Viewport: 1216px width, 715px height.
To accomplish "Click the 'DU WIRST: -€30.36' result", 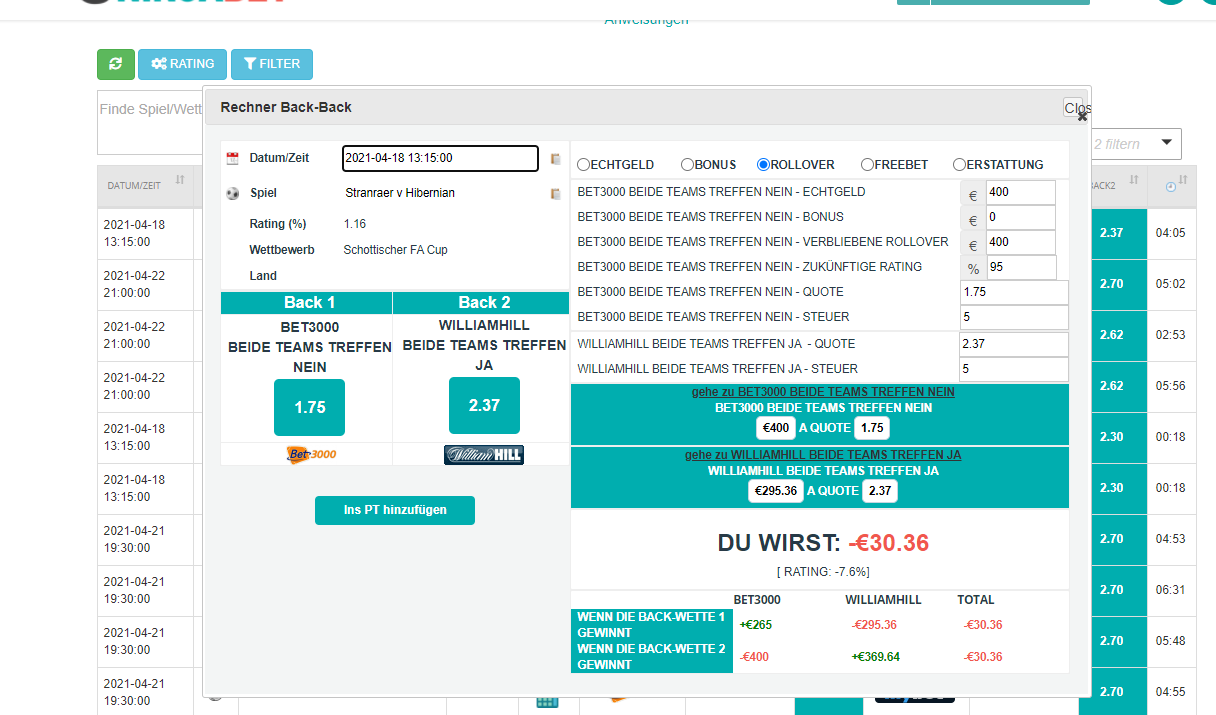I will click(823, 544).
